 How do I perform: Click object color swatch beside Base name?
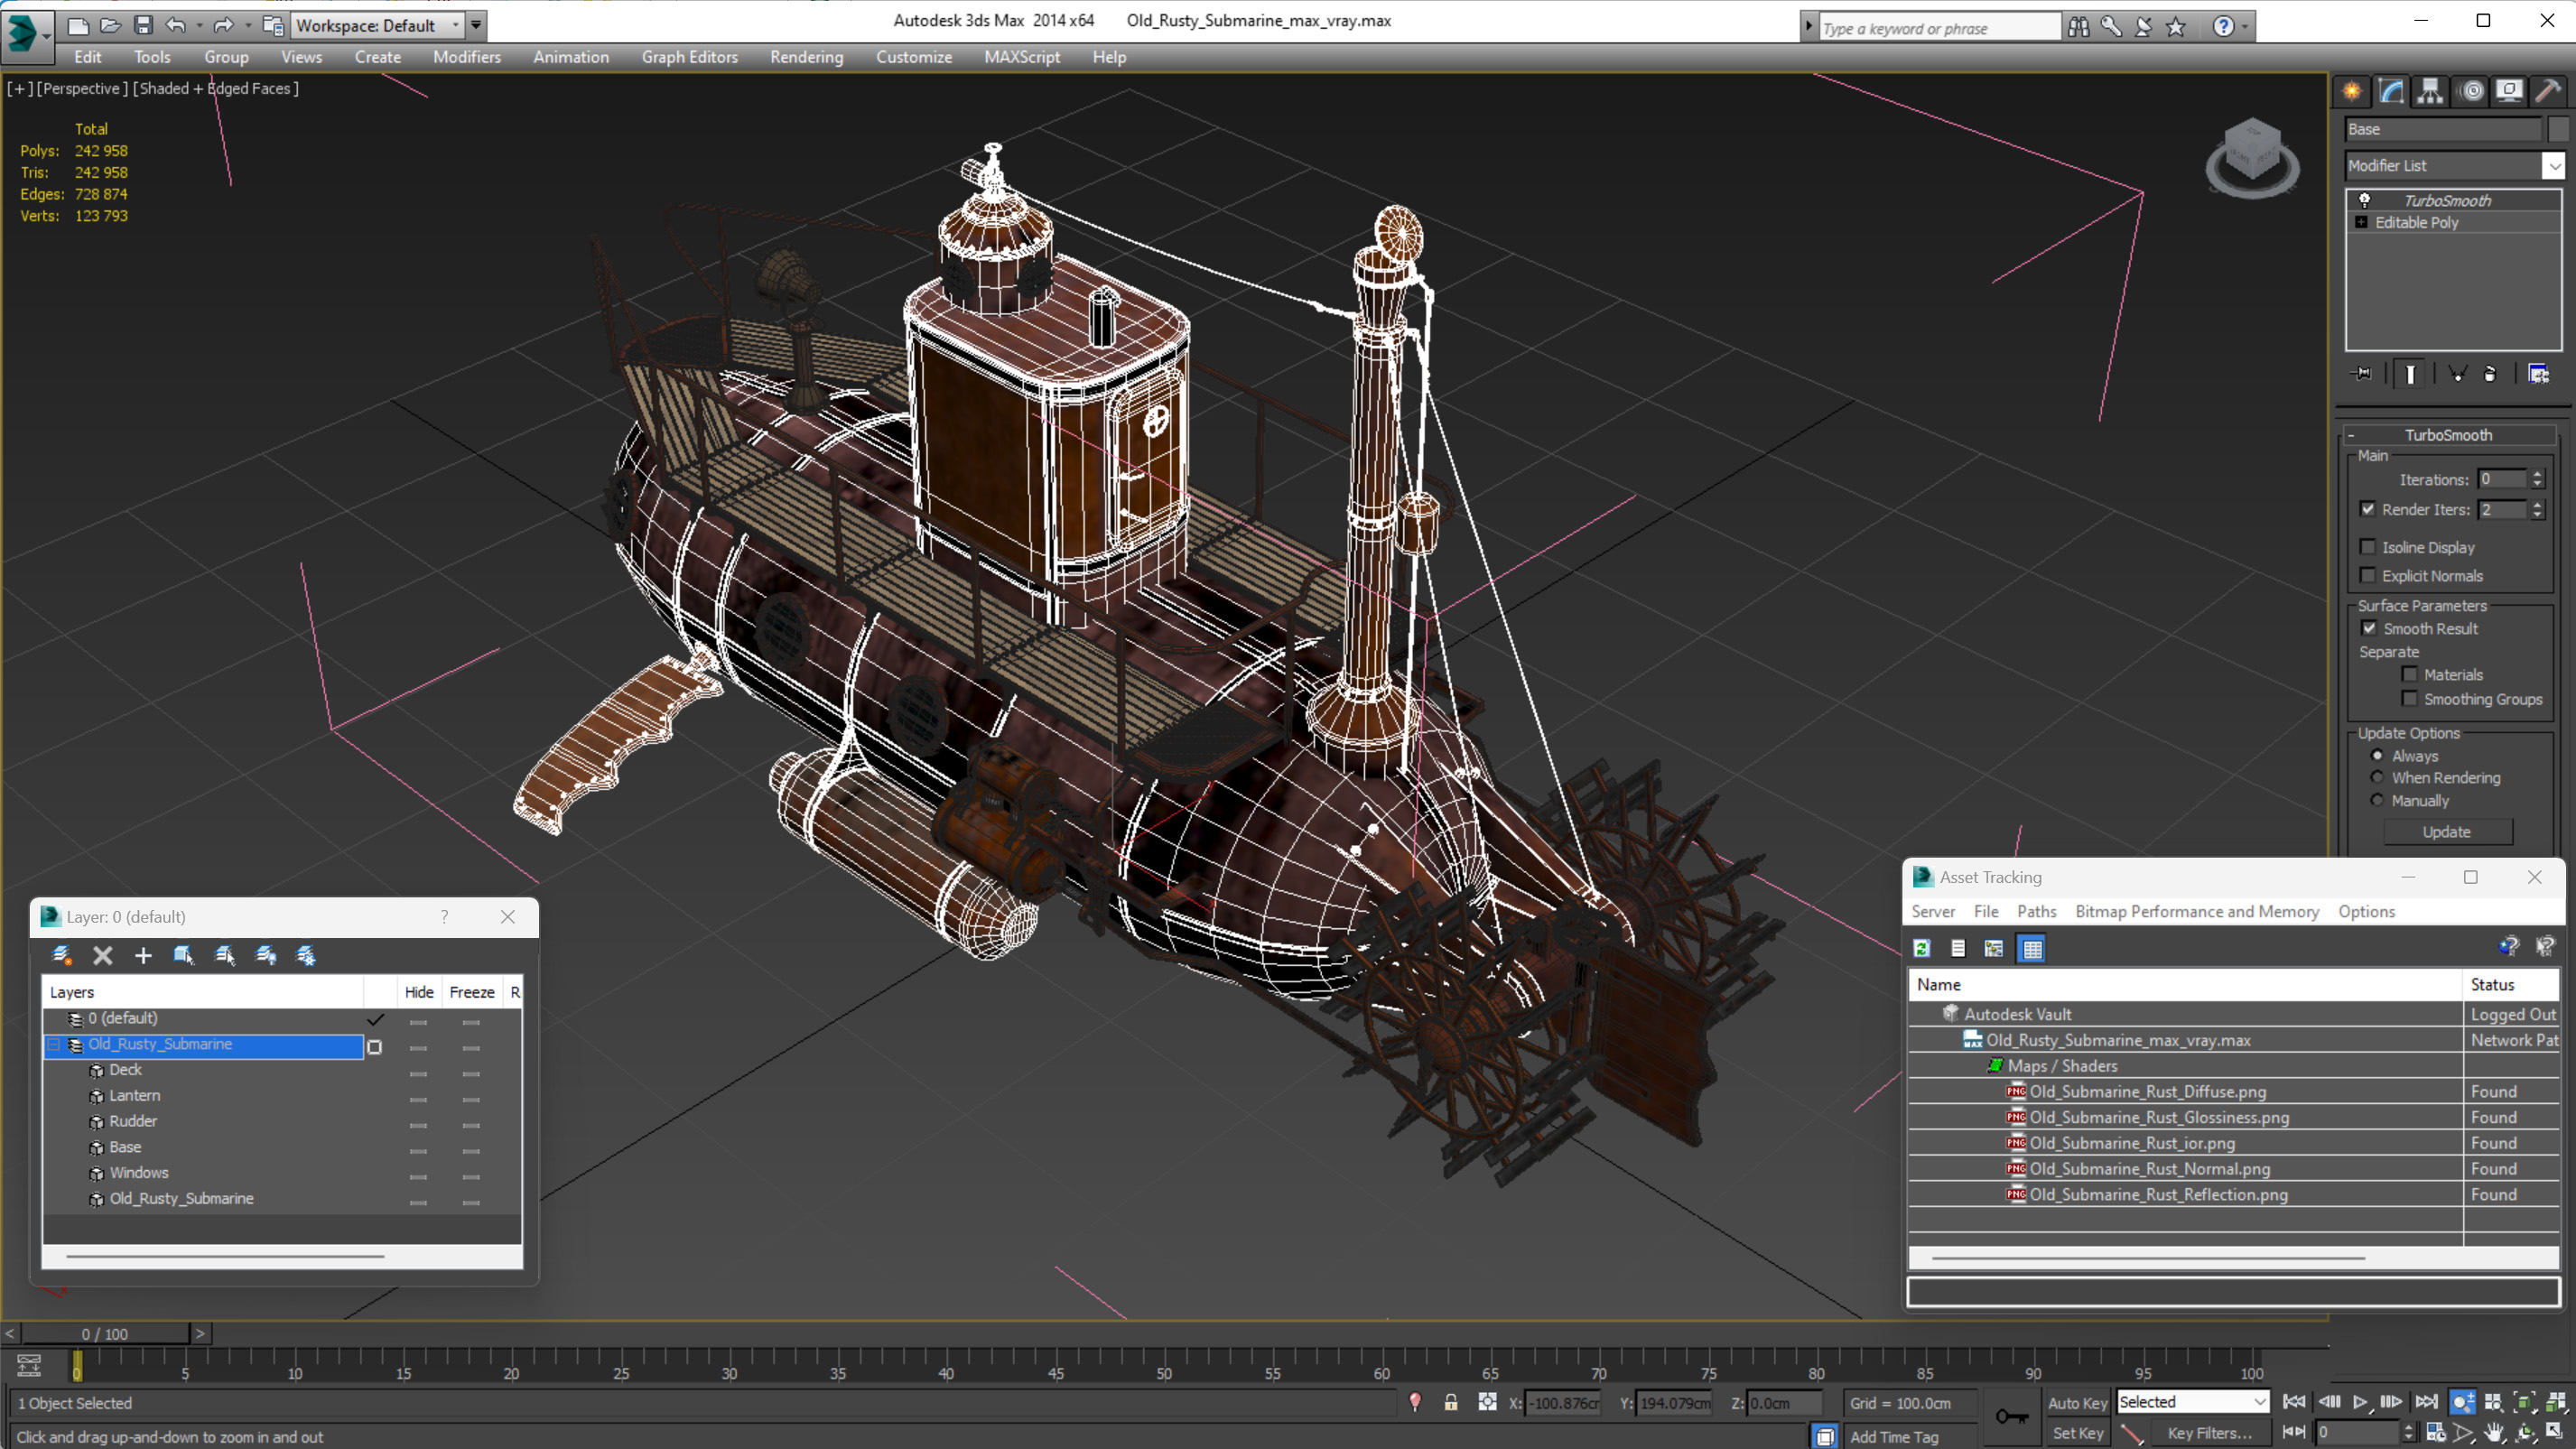pos(2558,129)
